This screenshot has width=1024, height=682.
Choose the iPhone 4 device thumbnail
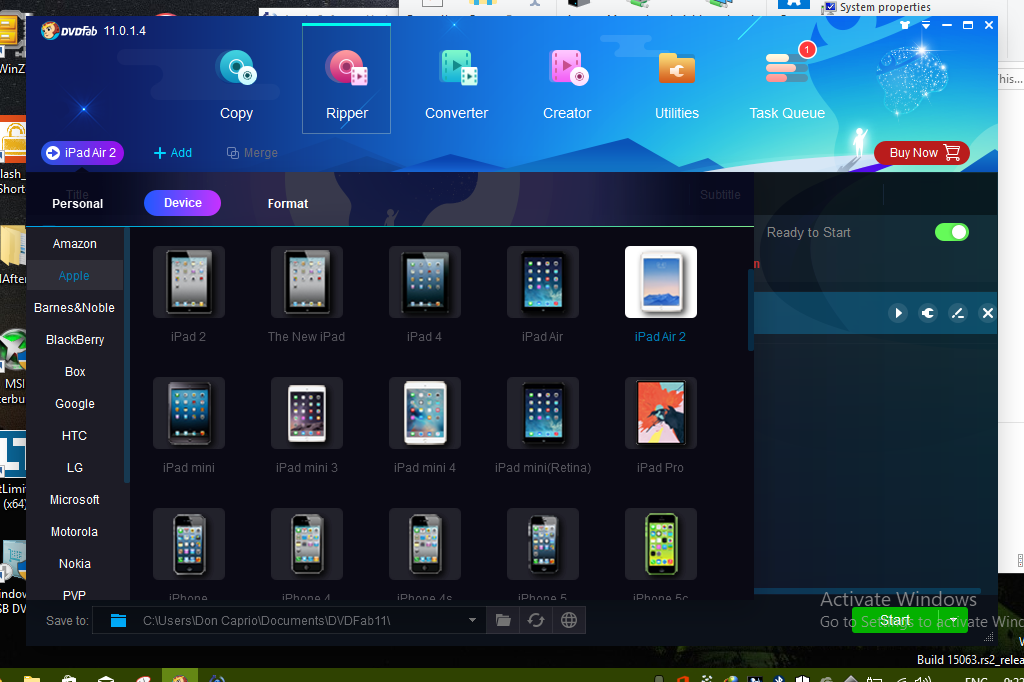[x=306, y=544]
